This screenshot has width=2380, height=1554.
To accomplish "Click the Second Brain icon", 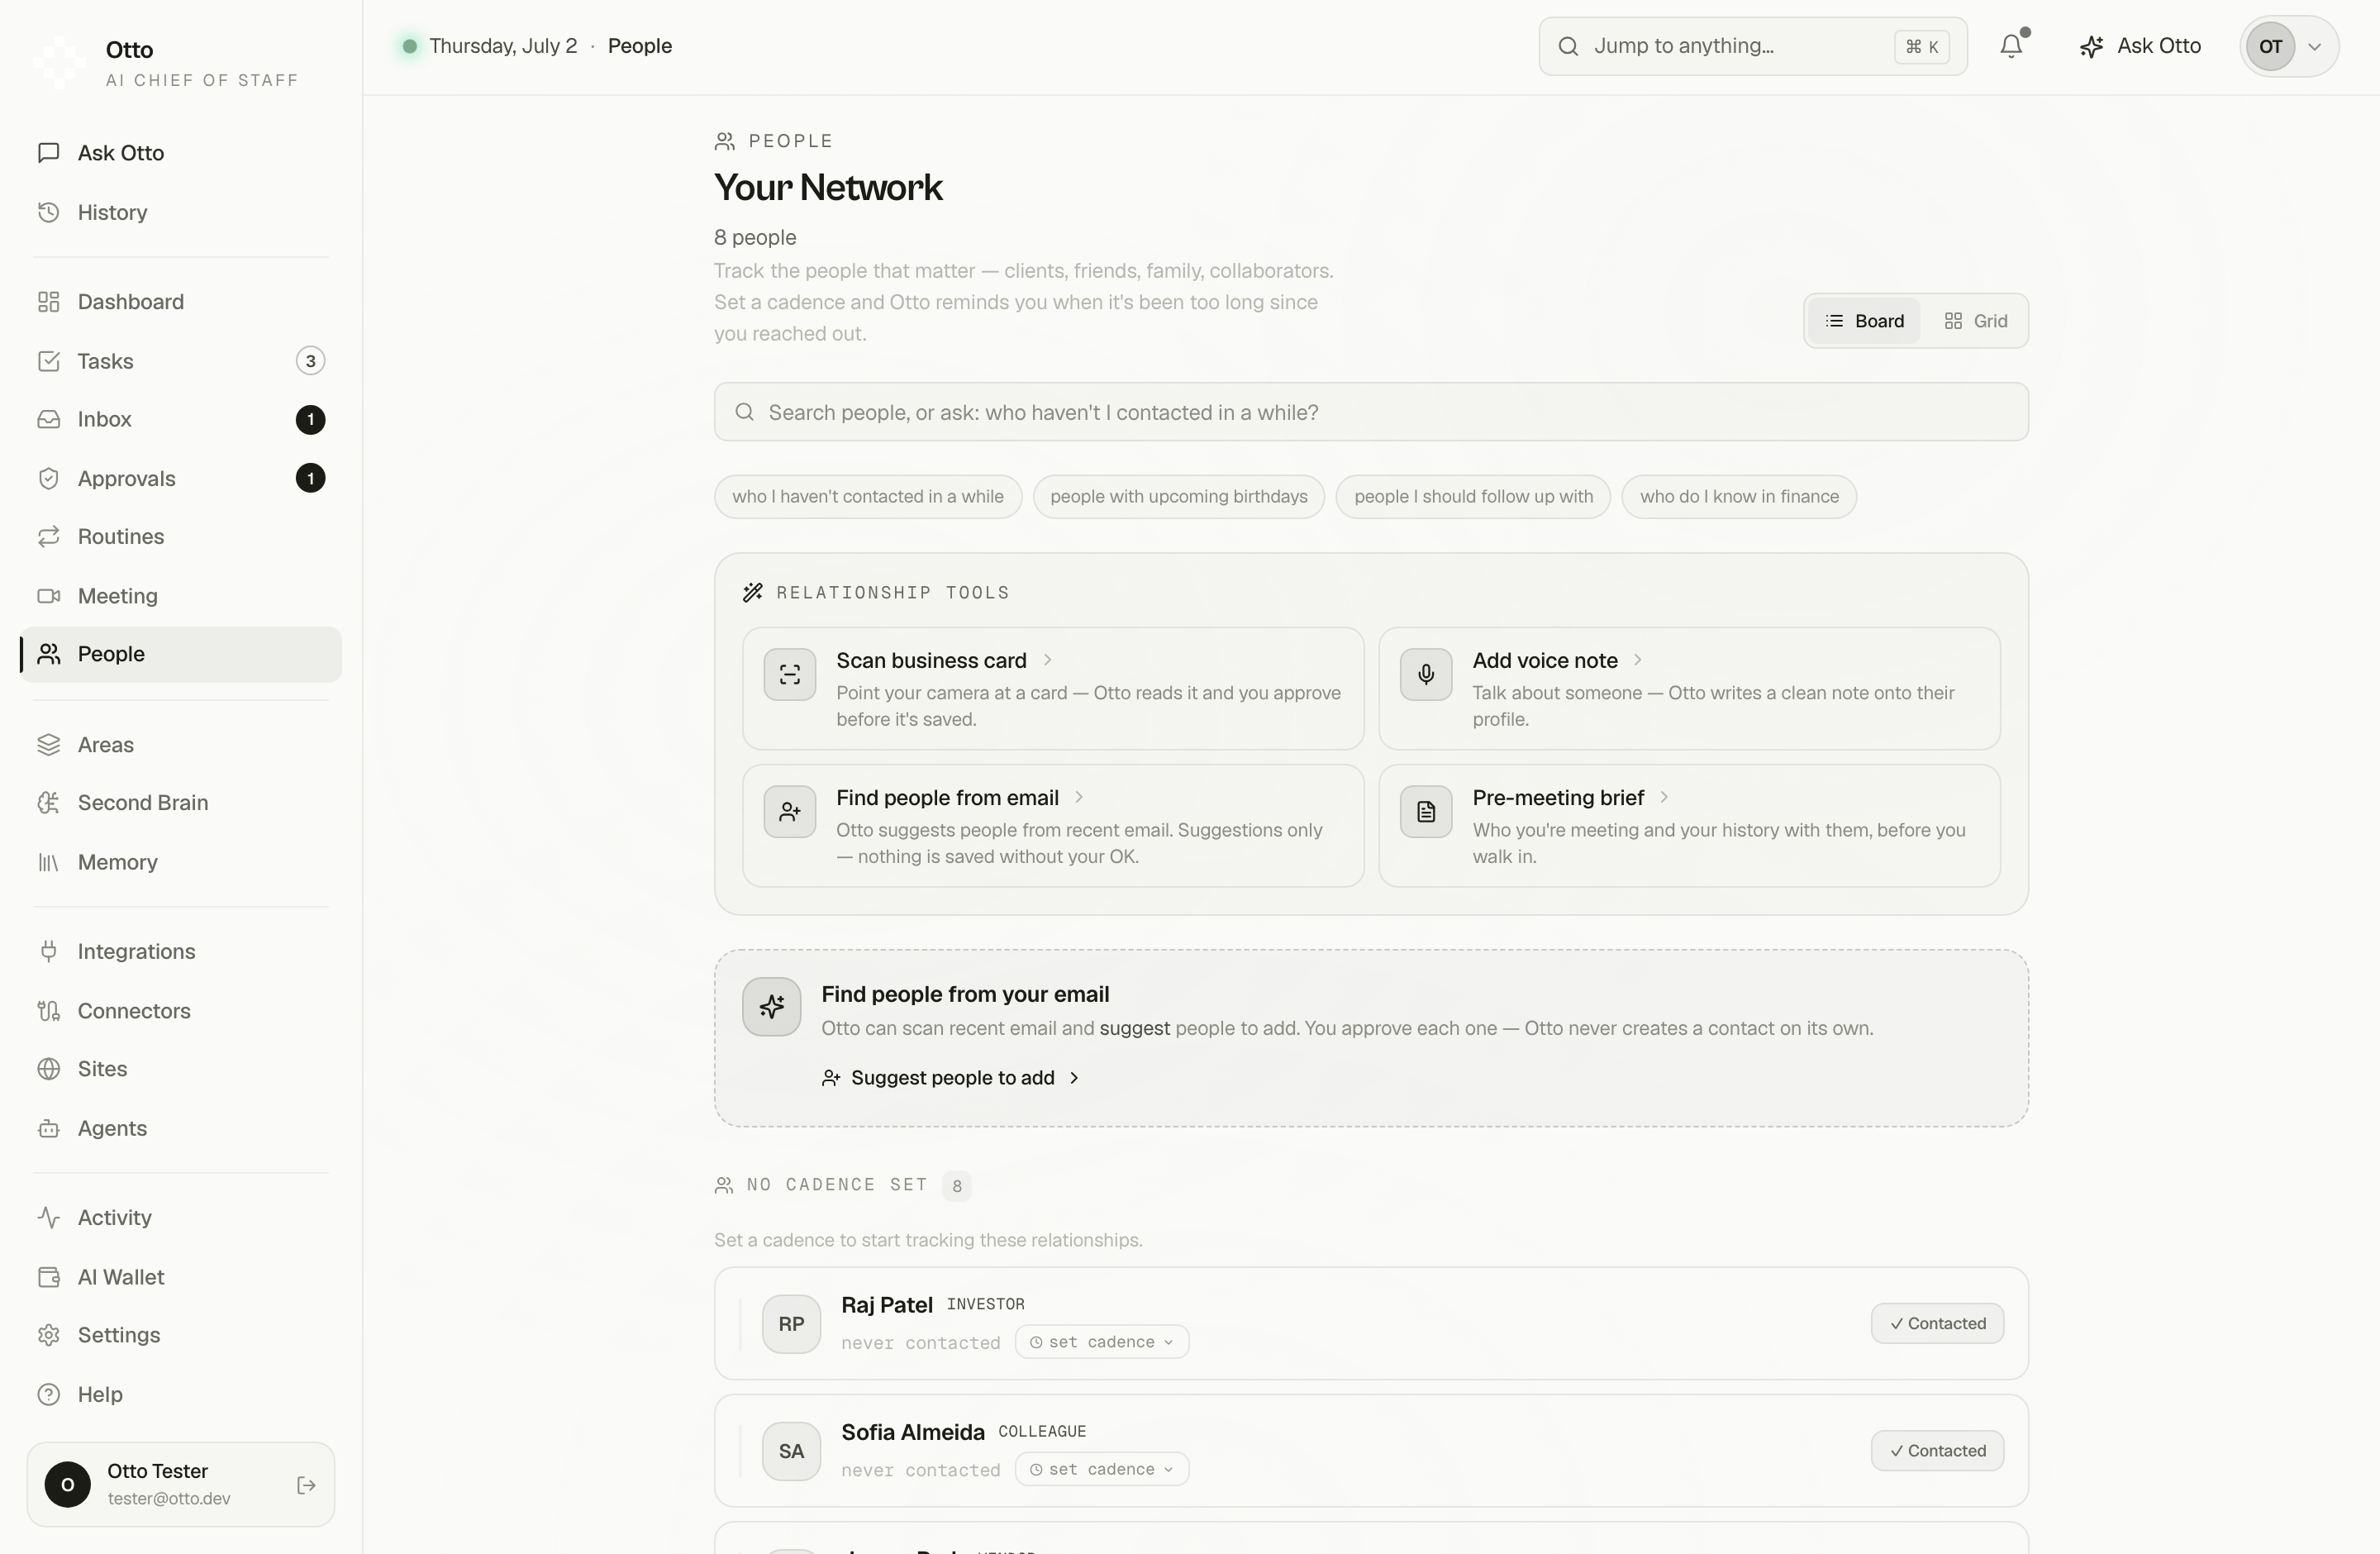I will (x=49, y=803).
